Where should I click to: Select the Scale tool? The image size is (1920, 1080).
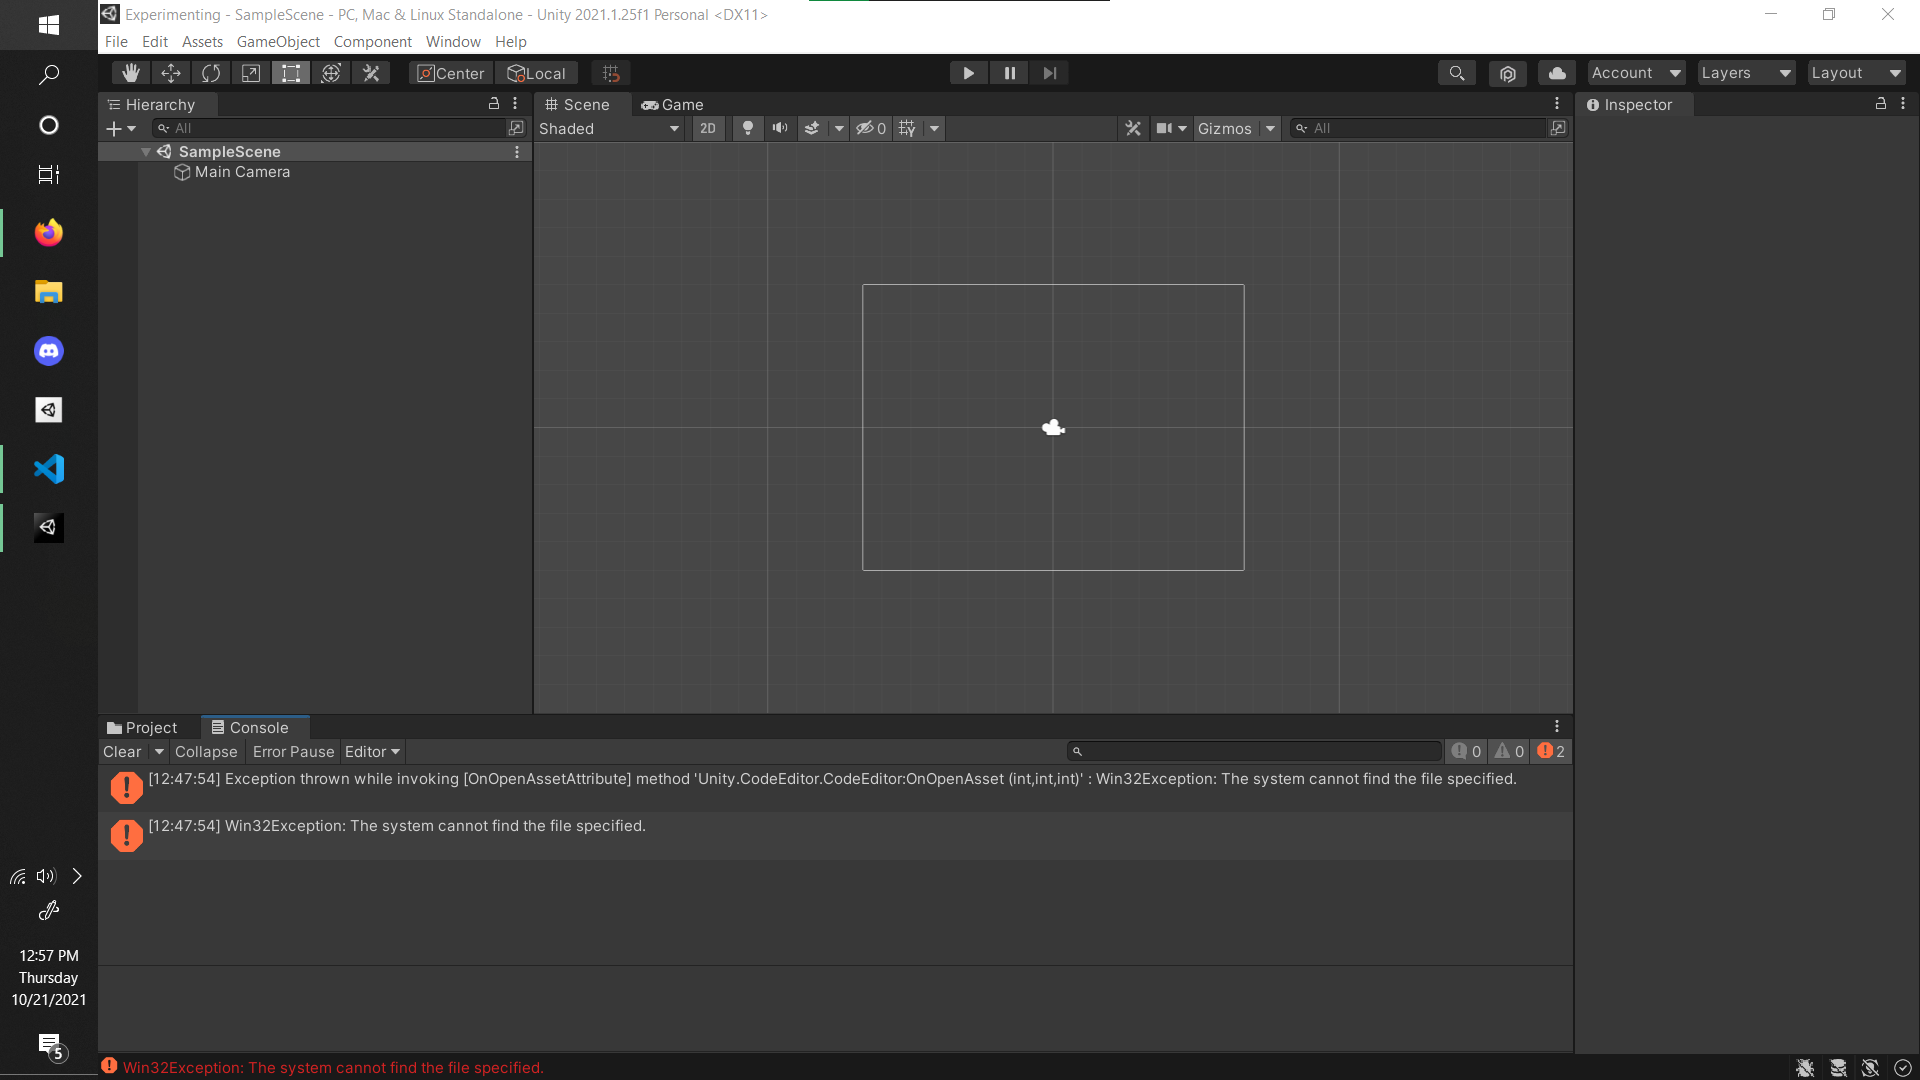coord(251,73)
